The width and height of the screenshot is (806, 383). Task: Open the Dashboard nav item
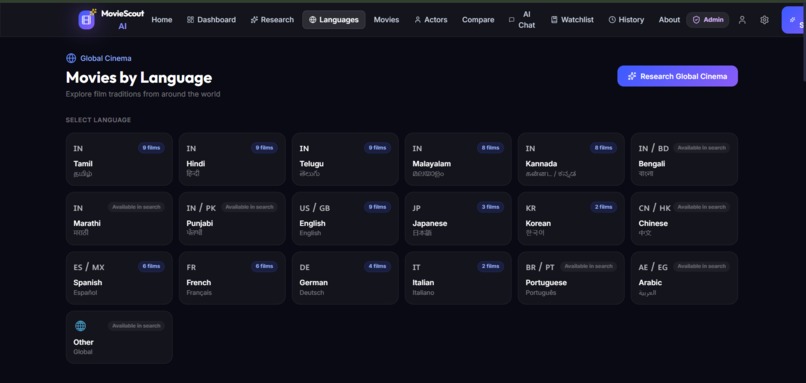click(211, 20)
